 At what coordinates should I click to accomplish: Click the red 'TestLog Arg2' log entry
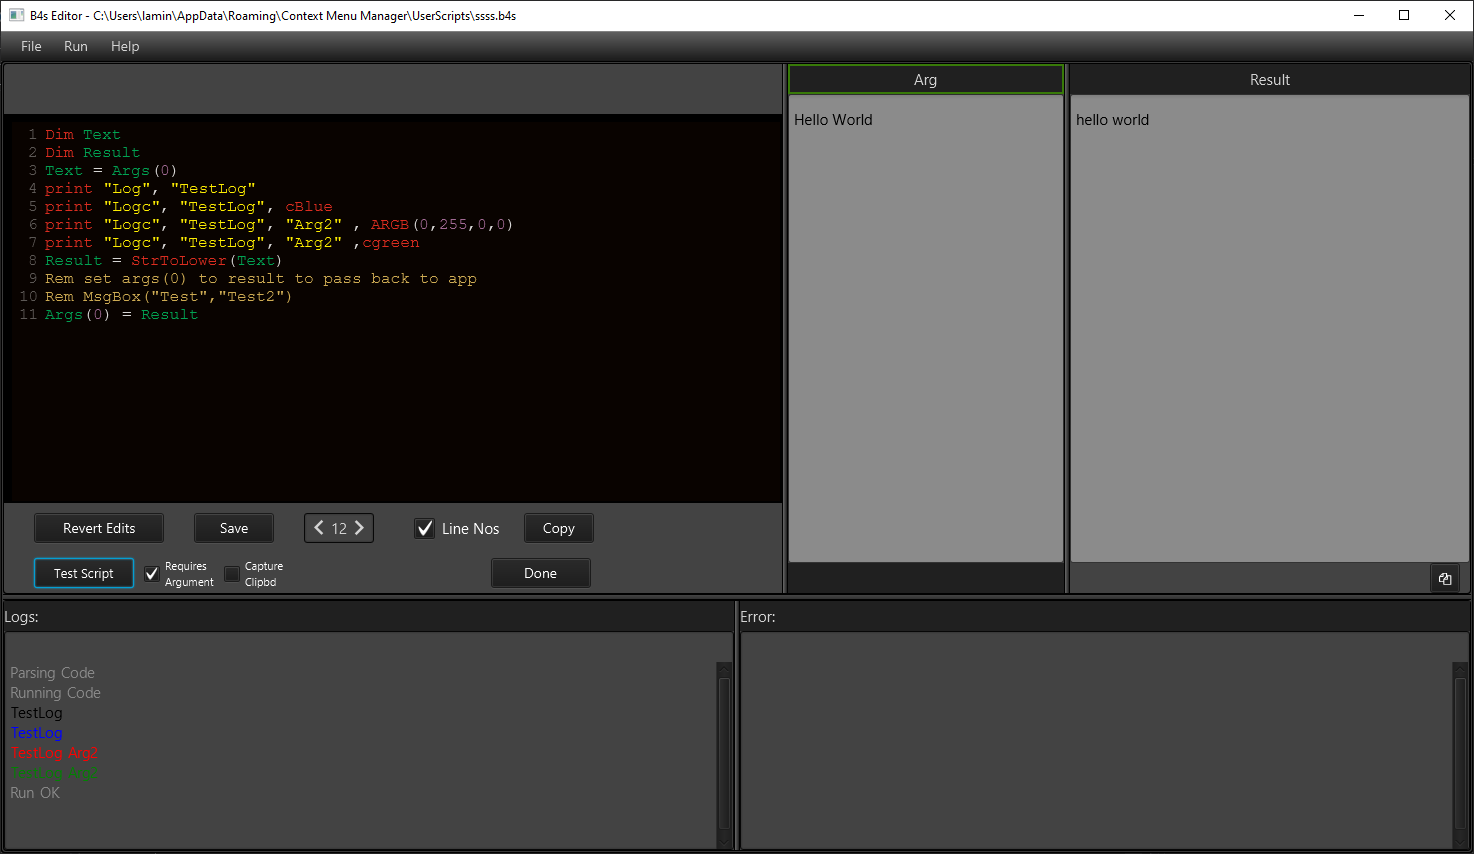[x=54, y=753]
